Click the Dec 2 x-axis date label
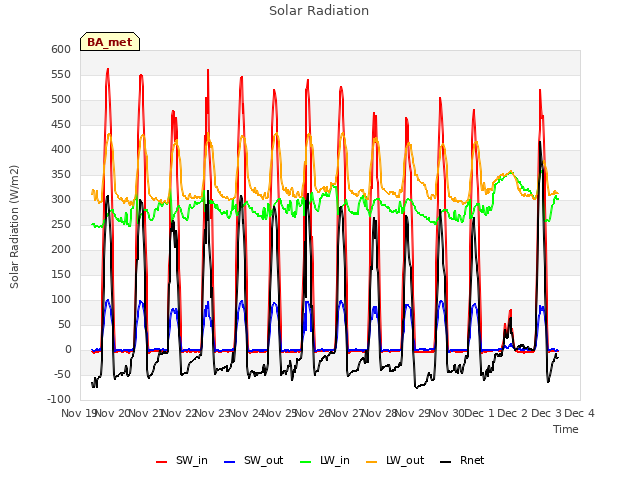Viewport: 640px width, 480px height. click(x=513, y=413)
